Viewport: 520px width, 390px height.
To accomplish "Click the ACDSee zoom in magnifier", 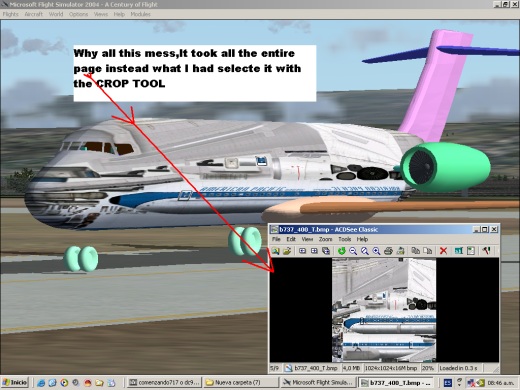I will click(376, 251).
